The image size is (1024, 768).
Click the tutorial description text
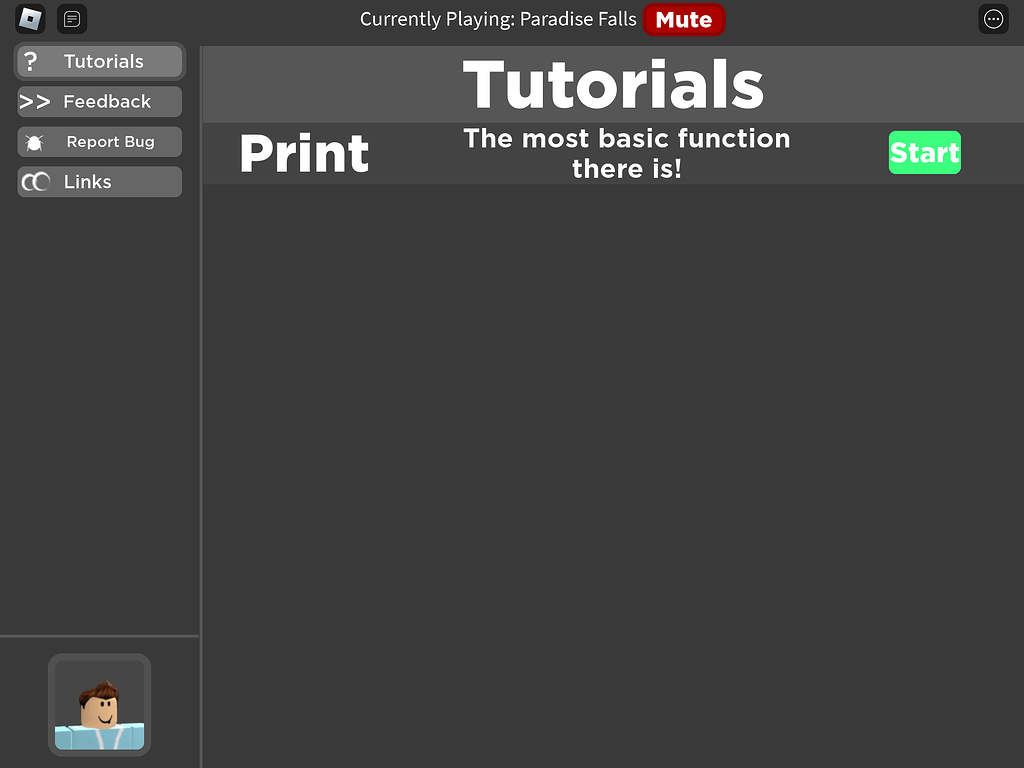pyautogui.click(x=627, y=153)
